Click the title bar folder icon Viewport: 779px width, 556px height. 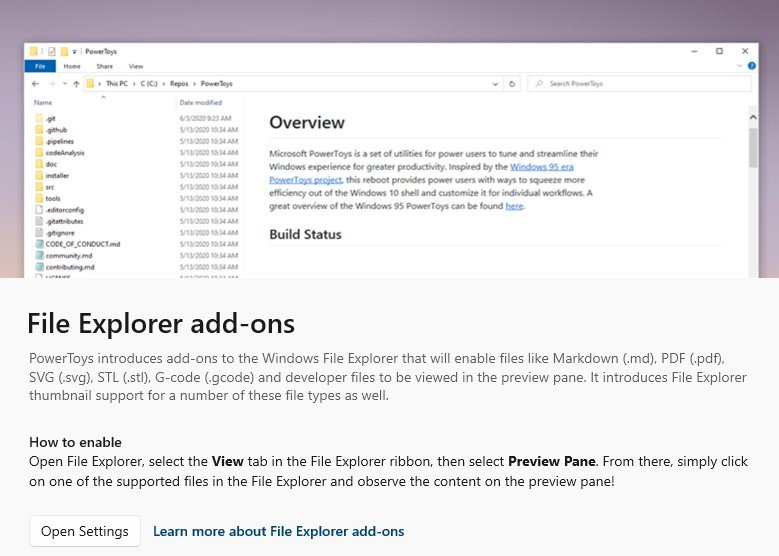(33, 51)
